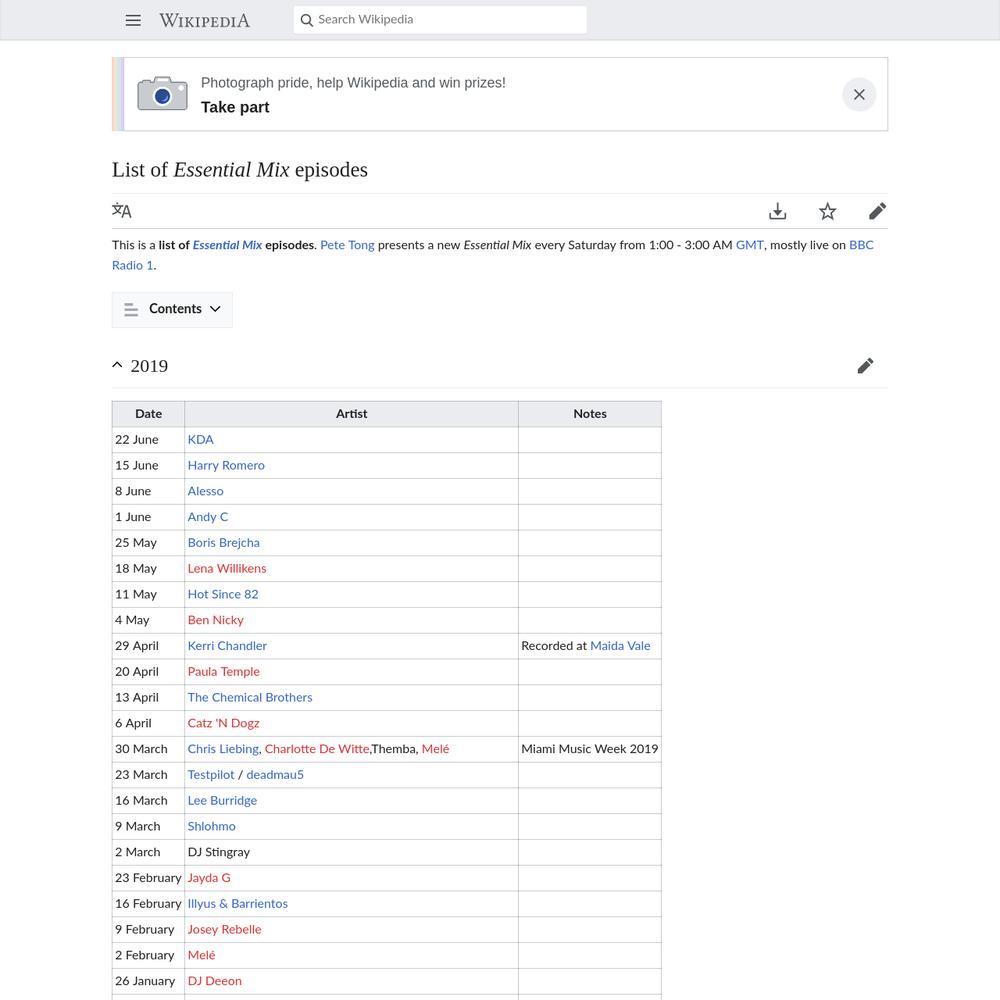Edit the 2019 section with pencil icon
1000x1000 pixels.
click(865, 365)
